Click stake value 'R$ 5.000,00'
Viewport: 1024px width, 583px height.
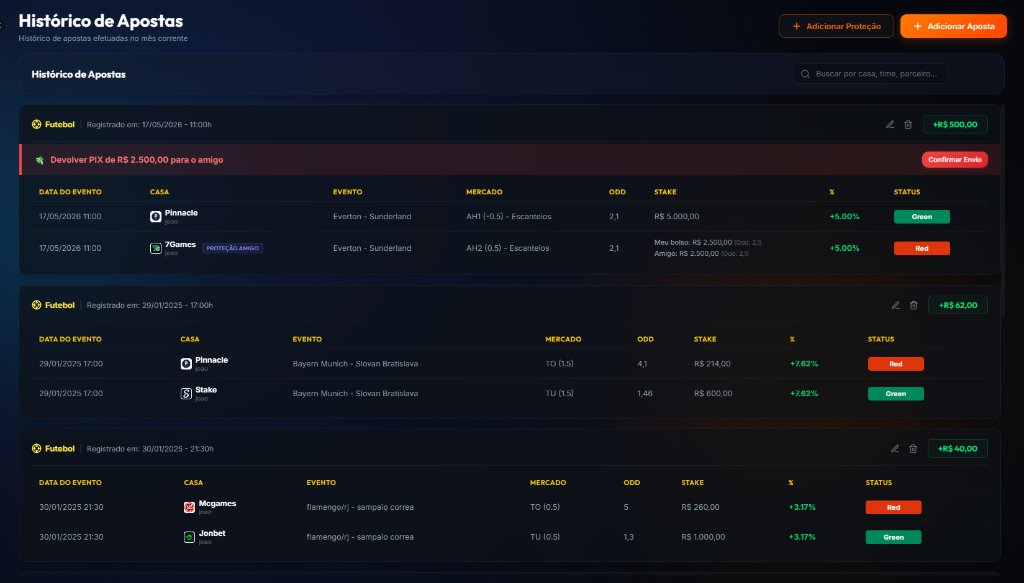(x=677, y=217)
